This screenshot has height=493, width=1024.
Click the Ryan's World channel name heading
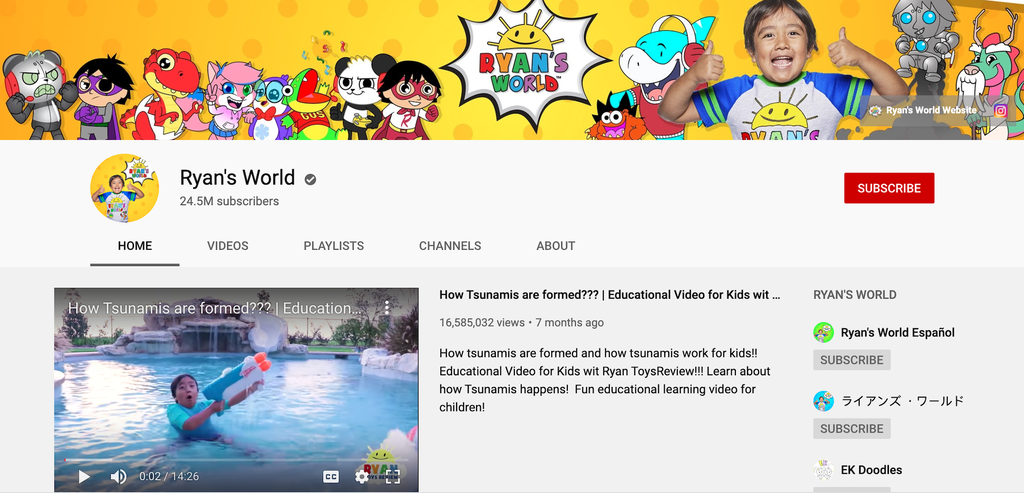click(237, 178)
